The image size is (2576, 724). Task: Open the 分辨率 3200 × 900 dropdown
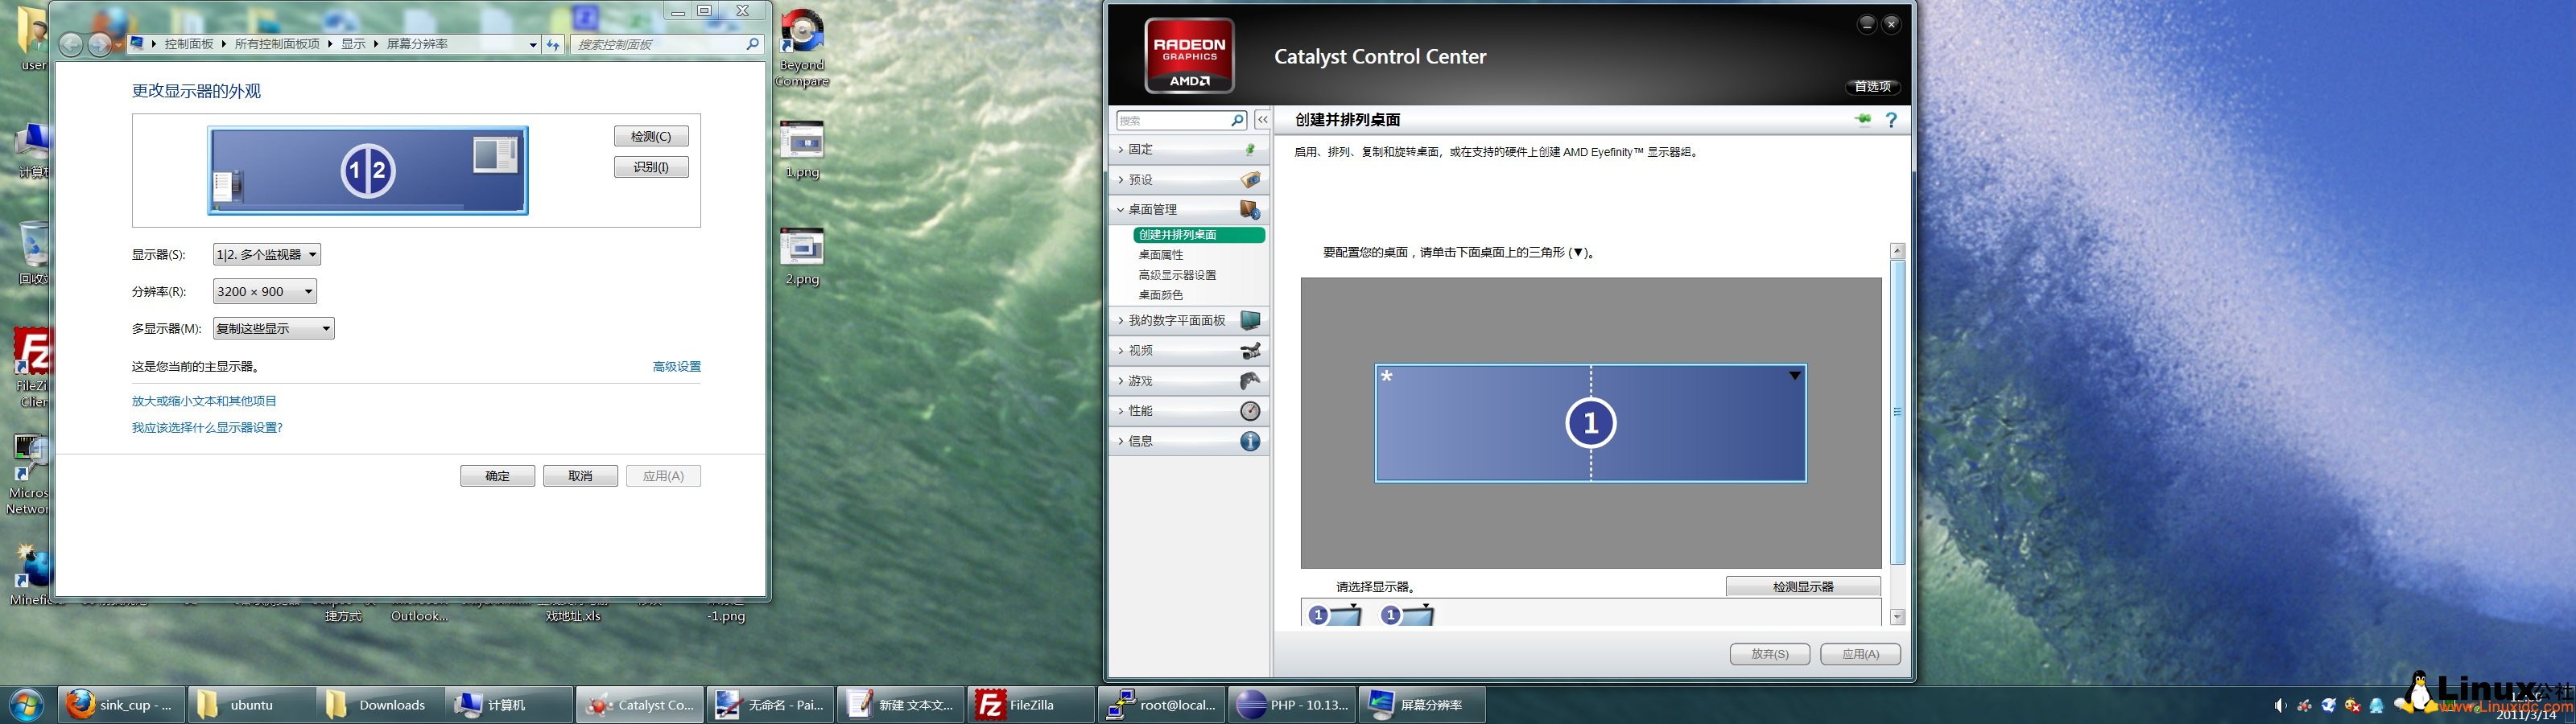(x=265, y=292)
